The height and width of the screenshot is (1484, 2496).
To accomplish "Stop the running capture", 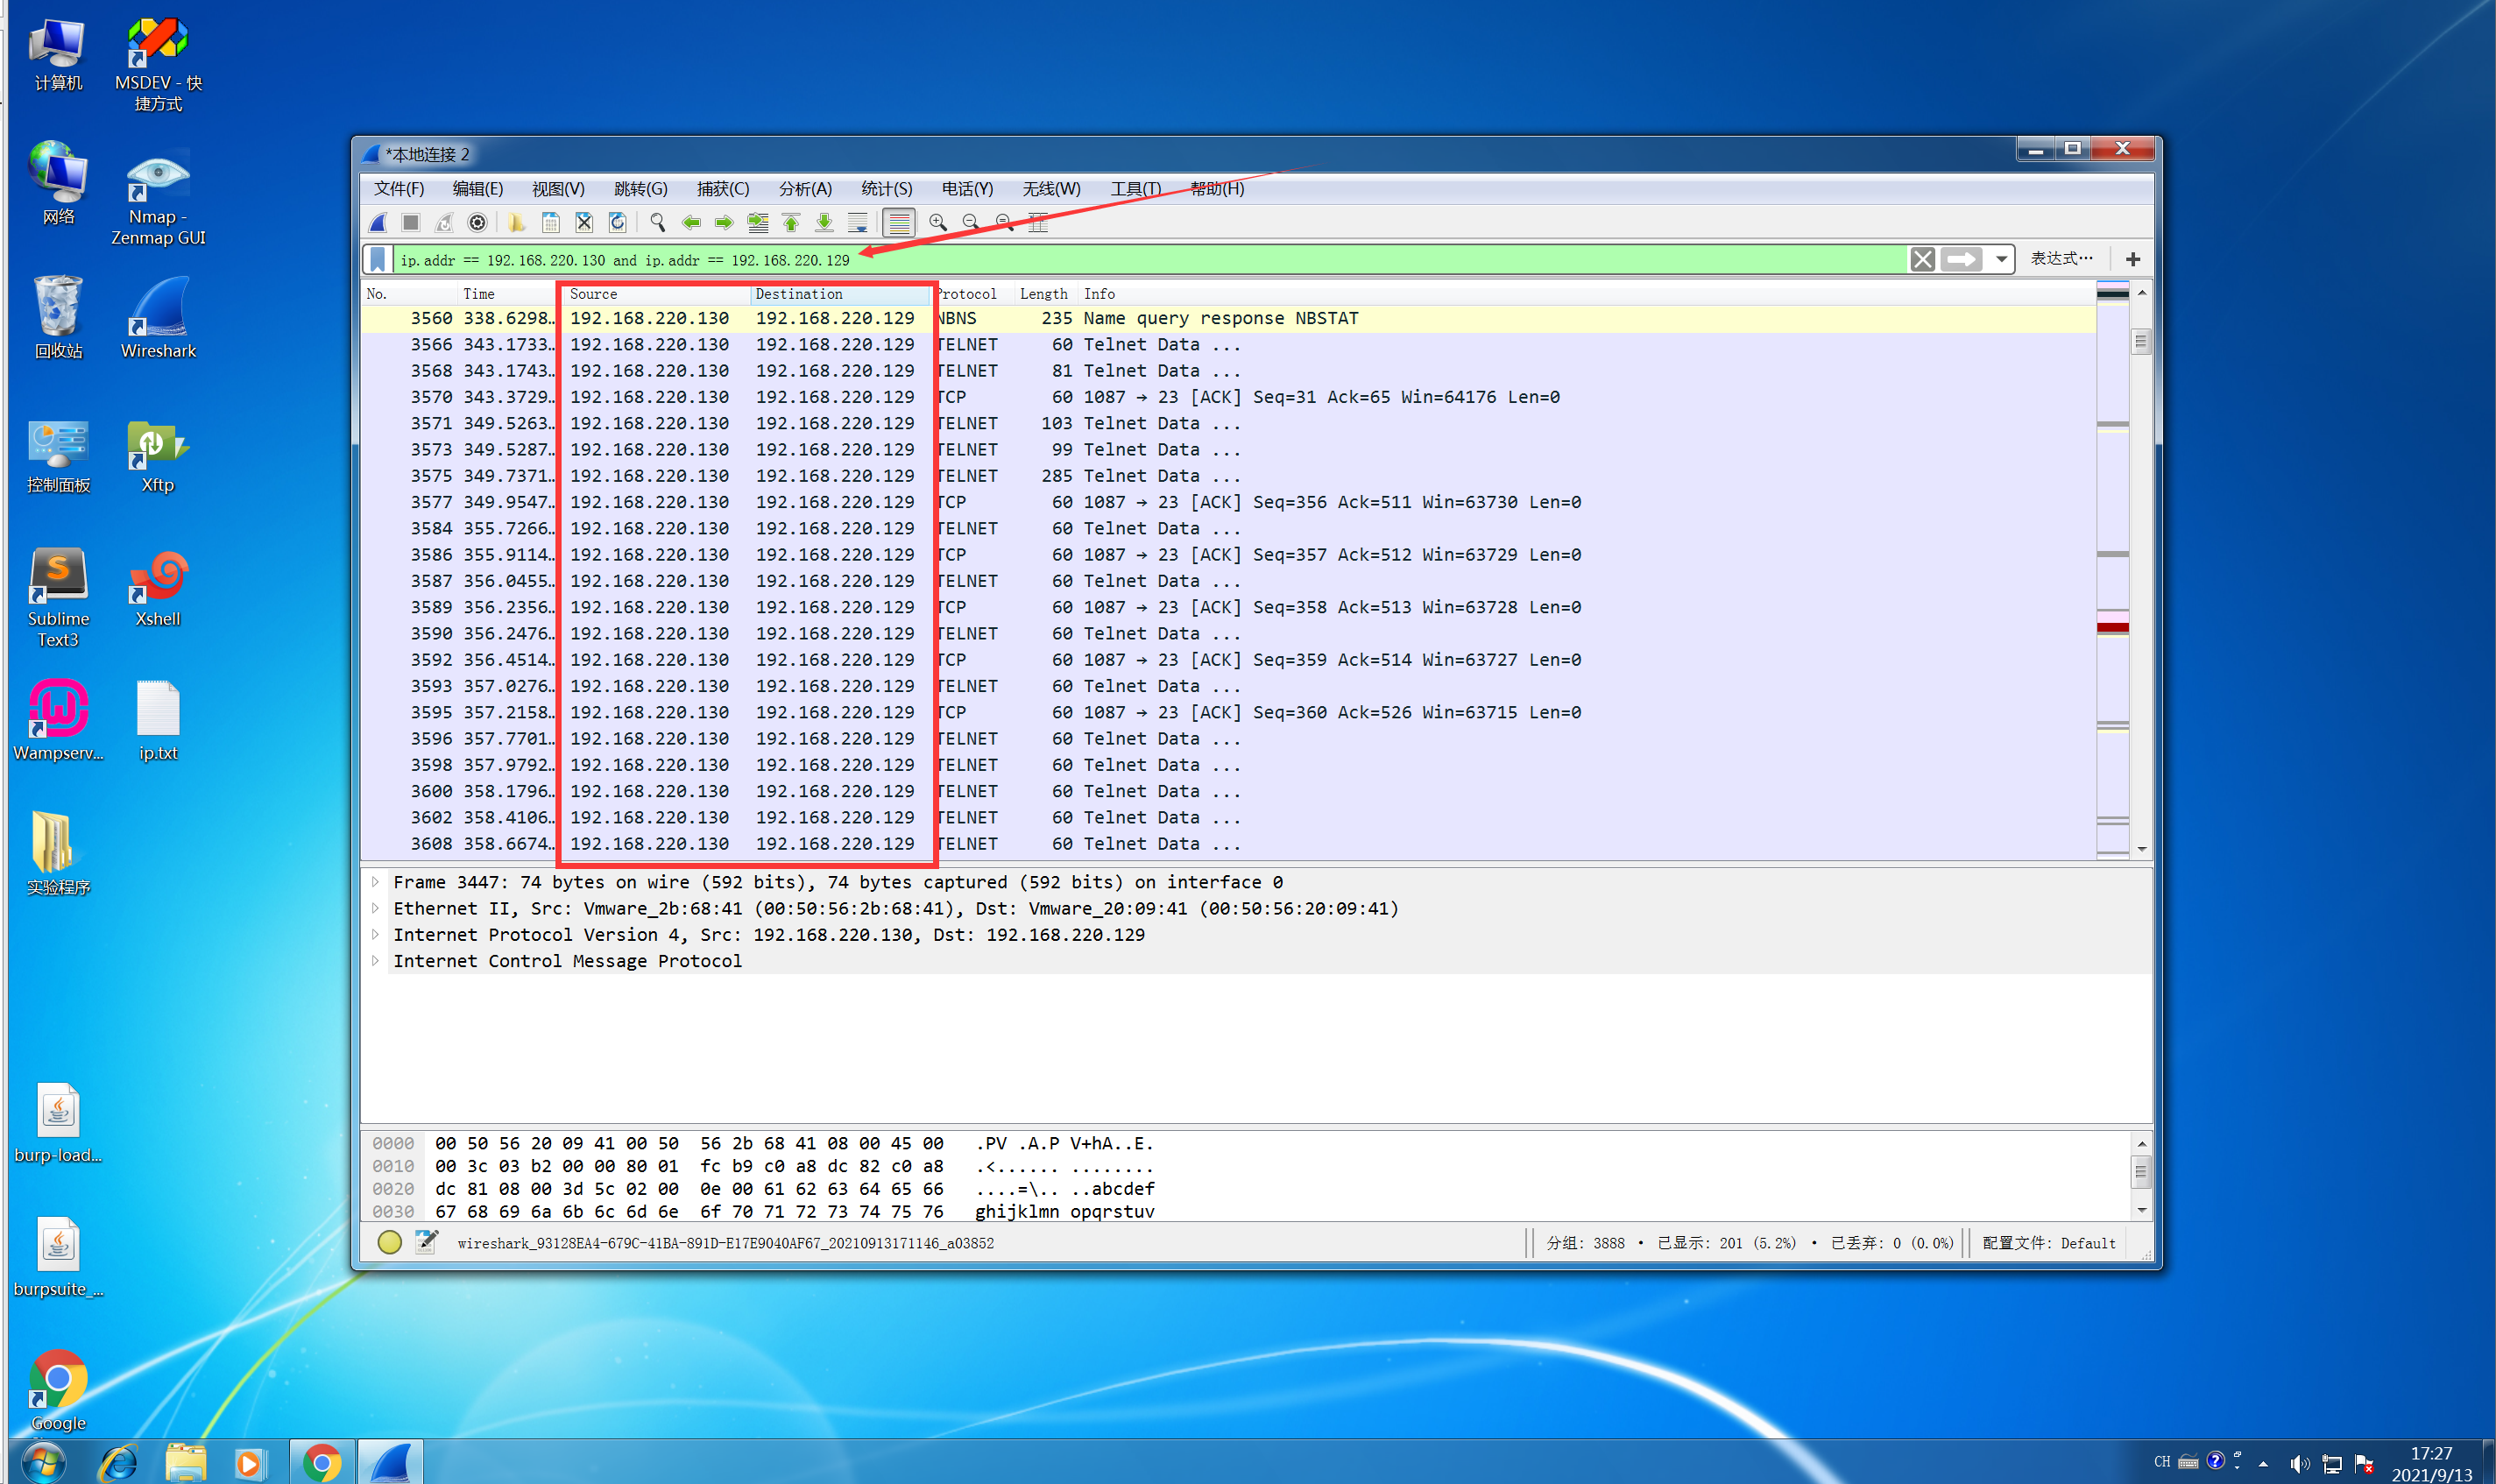I will click(410, 223).
